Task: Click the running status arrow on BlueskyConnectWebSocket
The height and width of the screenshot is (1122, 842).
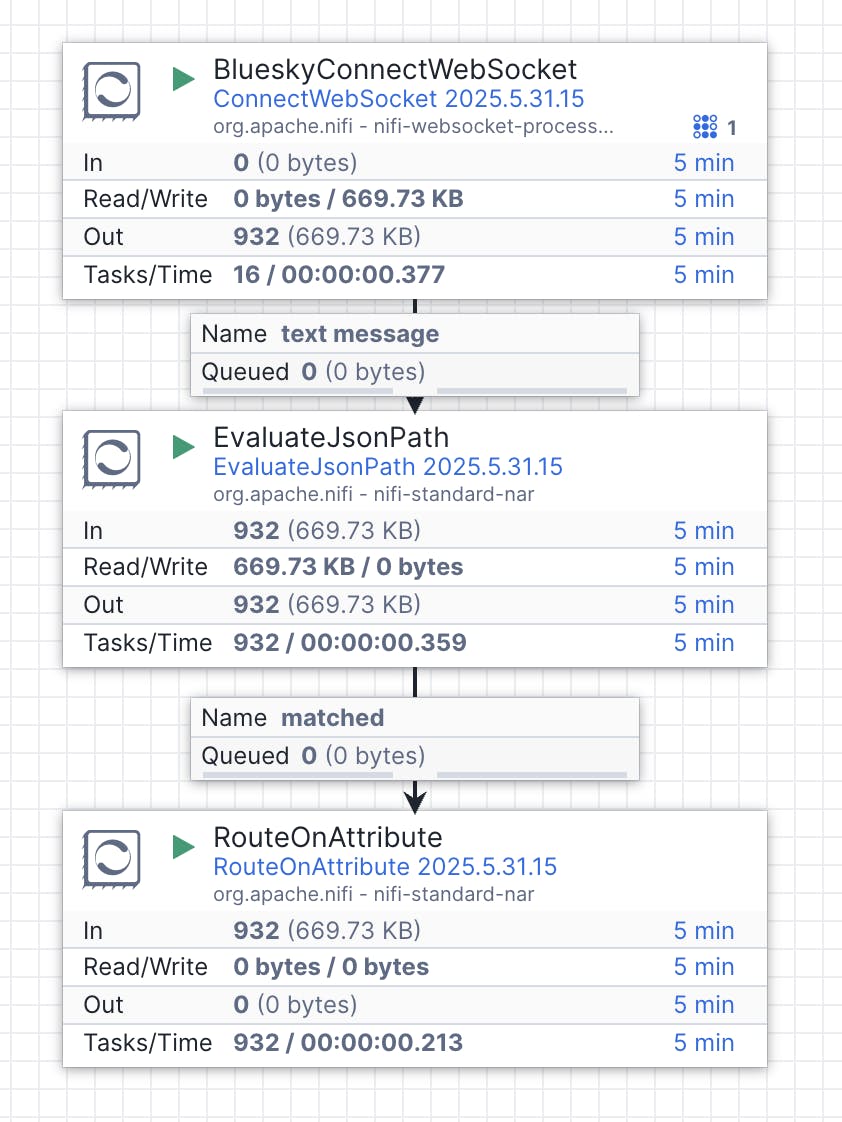Action: click(184, 79)
